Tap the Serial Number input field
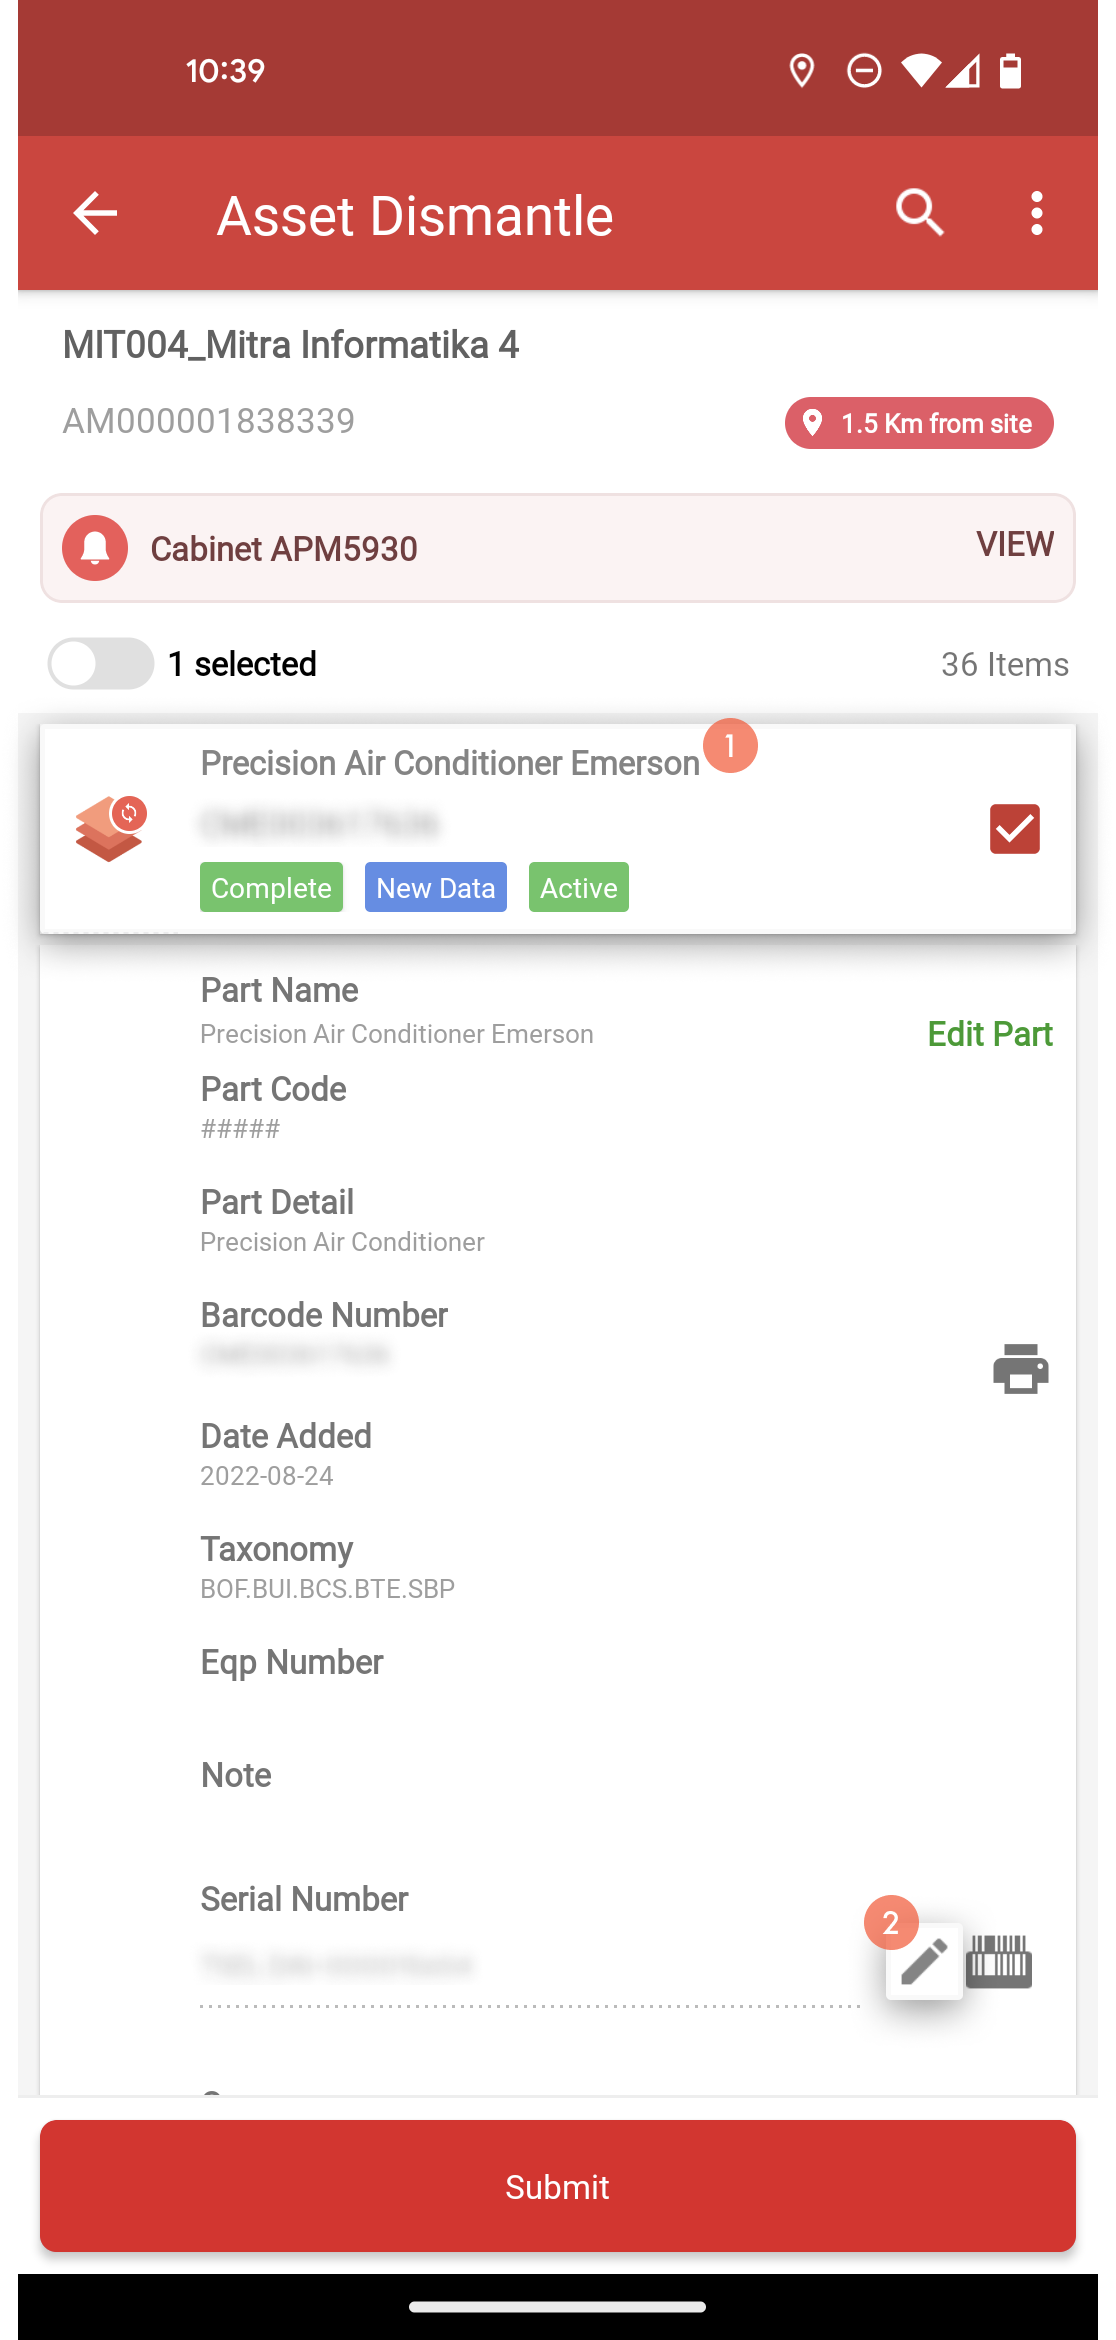The height and width of the screenshot is (2340, 1116). pyautogui.click(x=530, y=1966)
